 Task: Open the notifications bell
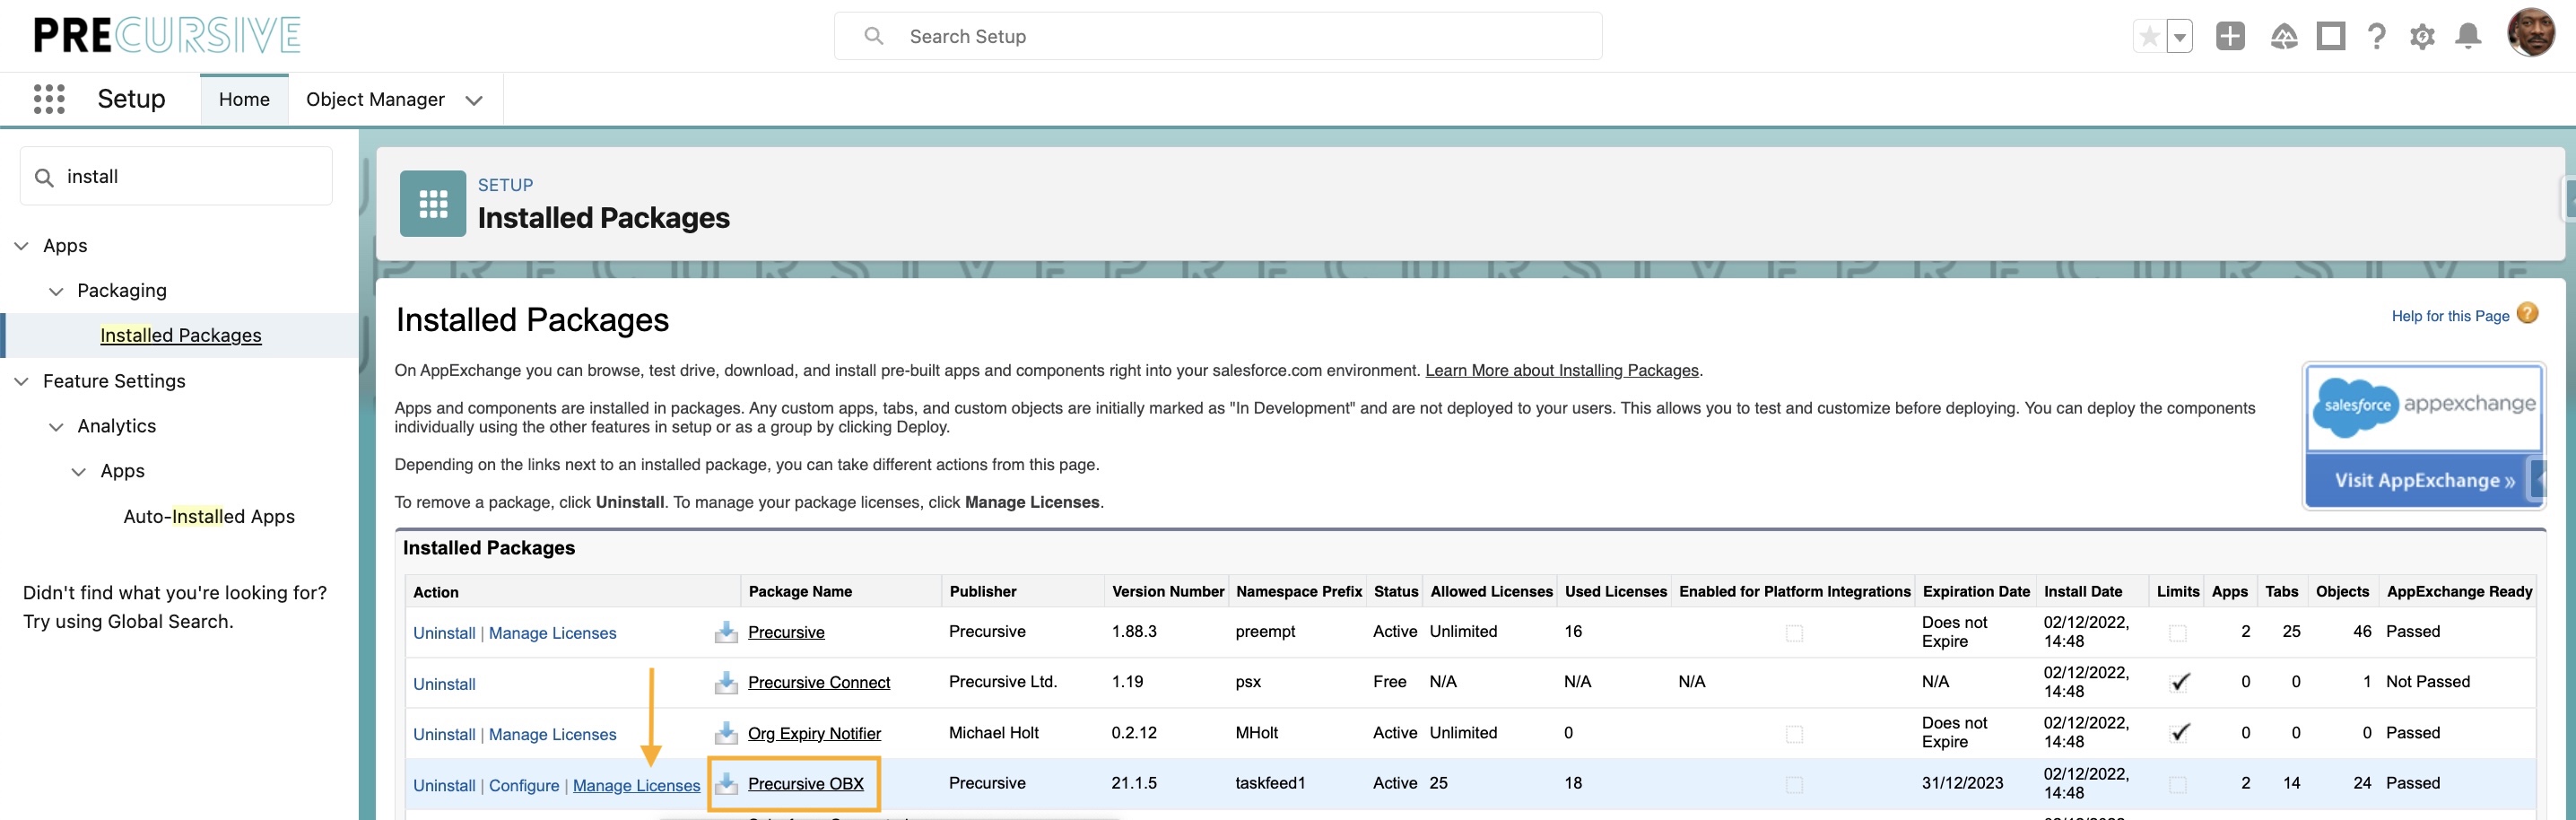pos(2468,36)
